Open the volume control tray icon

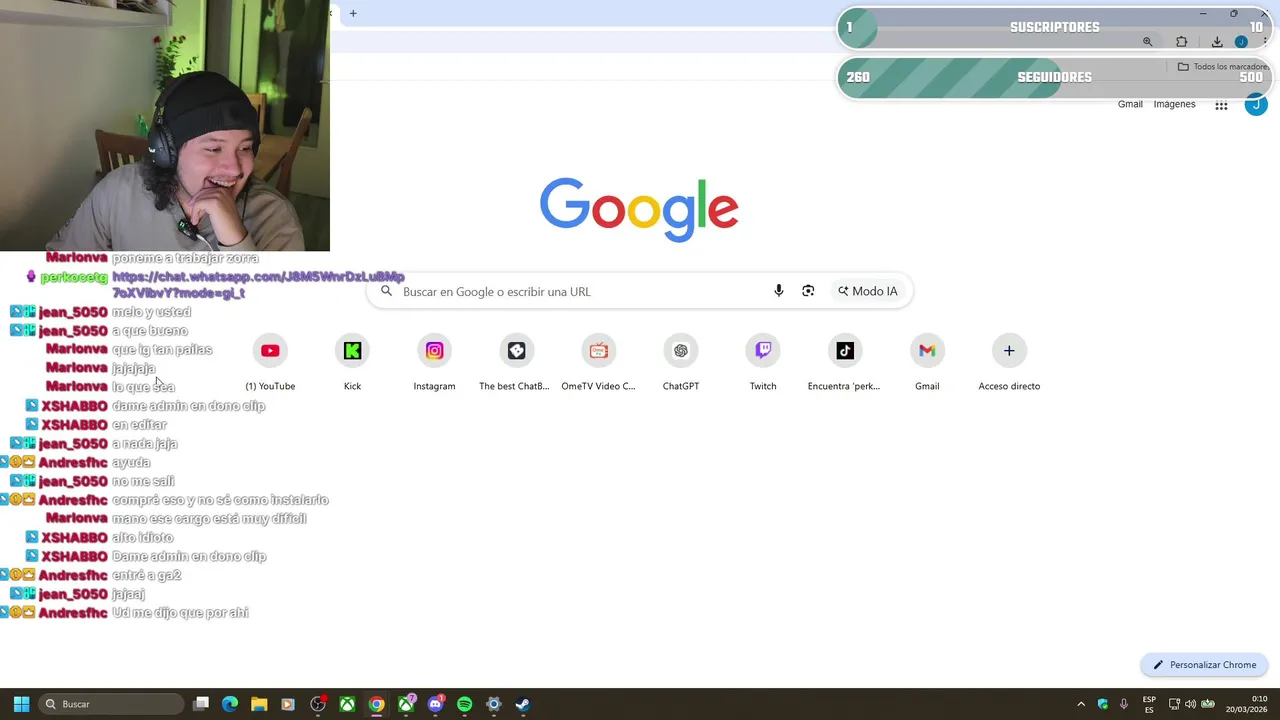(x=1190, y=704)
